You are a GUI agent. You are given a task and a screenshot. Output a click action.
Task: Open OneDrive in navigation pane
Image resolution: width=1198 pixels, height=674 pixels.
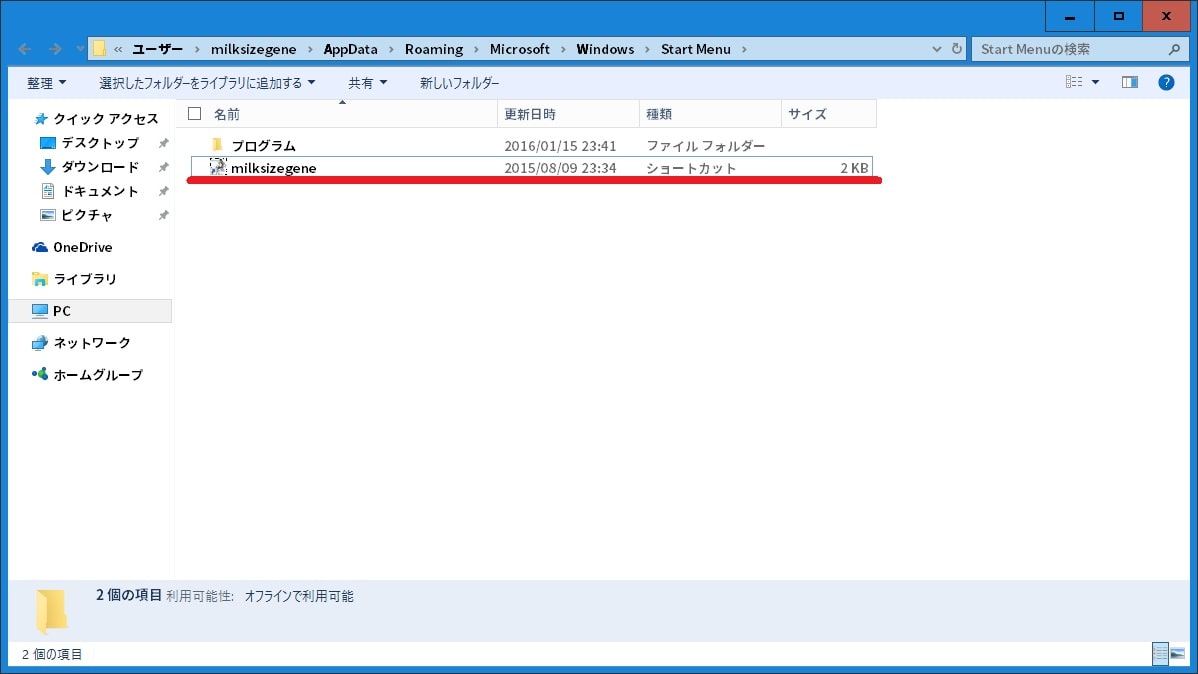pos(82,247)
